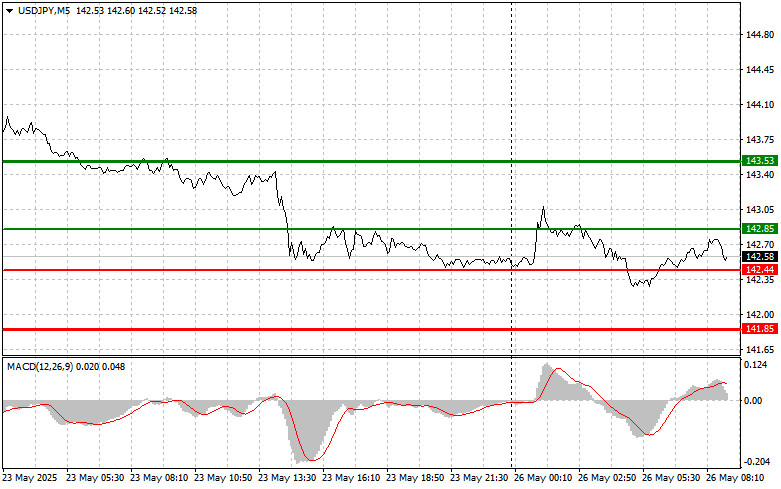Screen dimensions: 781x489
Task: Click the 143.05 price axis label
Action: pyautogui.click(x=760, y=210)
